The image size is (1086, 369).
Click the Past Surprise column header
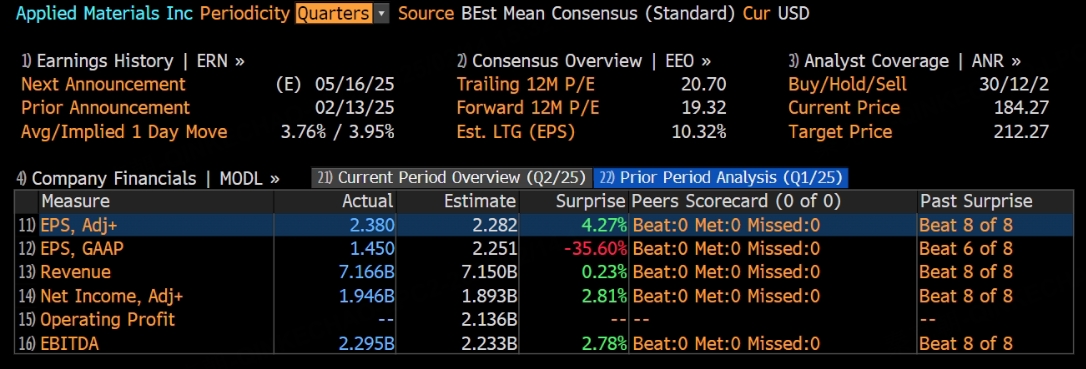coord(976,201)
